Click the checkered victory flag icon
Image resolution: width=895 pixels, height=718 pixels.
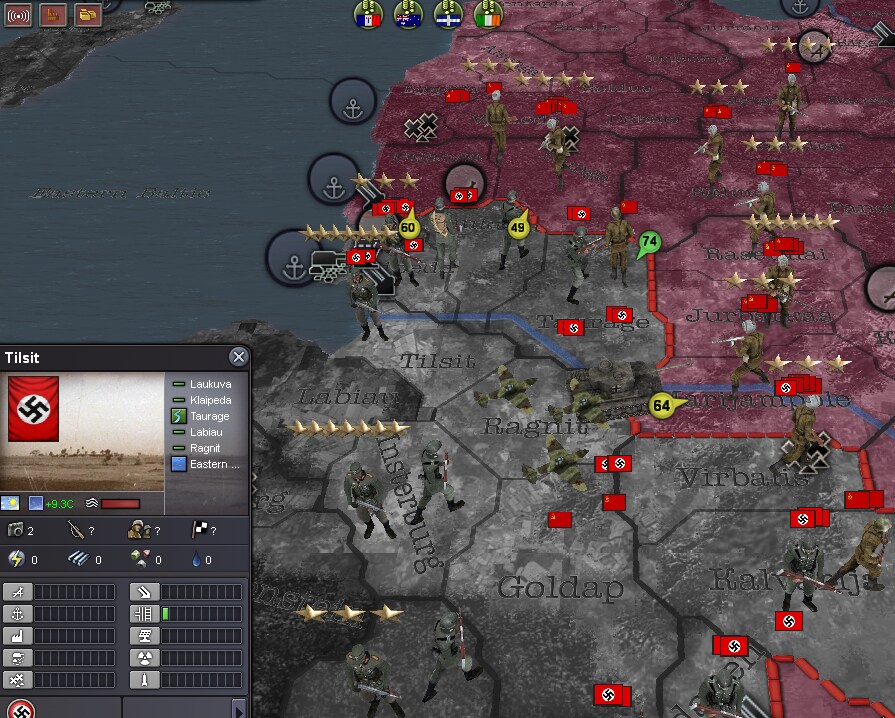[x=199, y=530]
